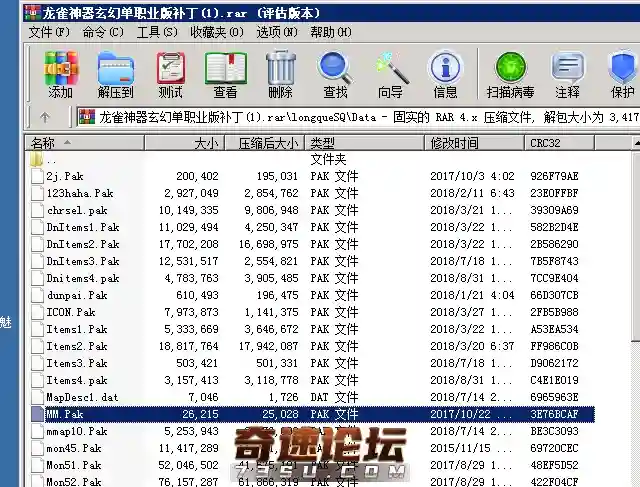This screenshot has height=487, width=640.
Task: Select file Items4.pak
Action: (x=77, y=380)
